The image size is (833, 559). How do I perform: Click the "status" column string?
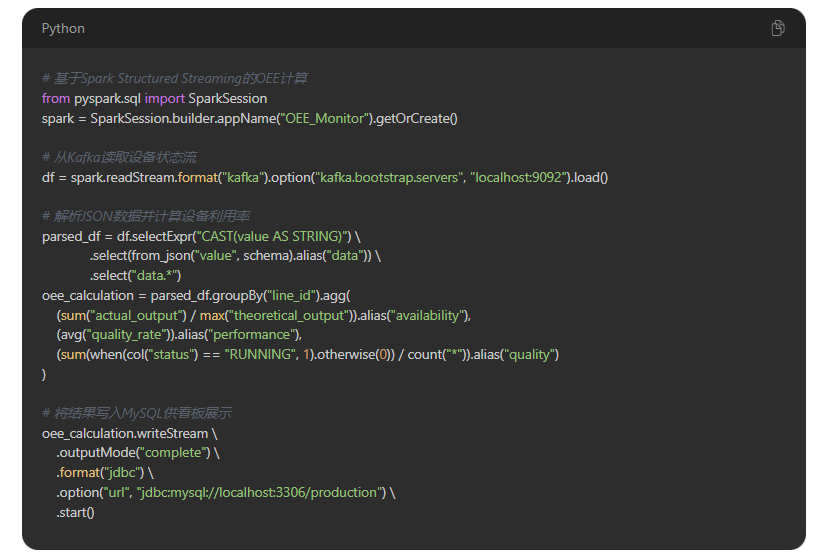[x=171, y=355]
